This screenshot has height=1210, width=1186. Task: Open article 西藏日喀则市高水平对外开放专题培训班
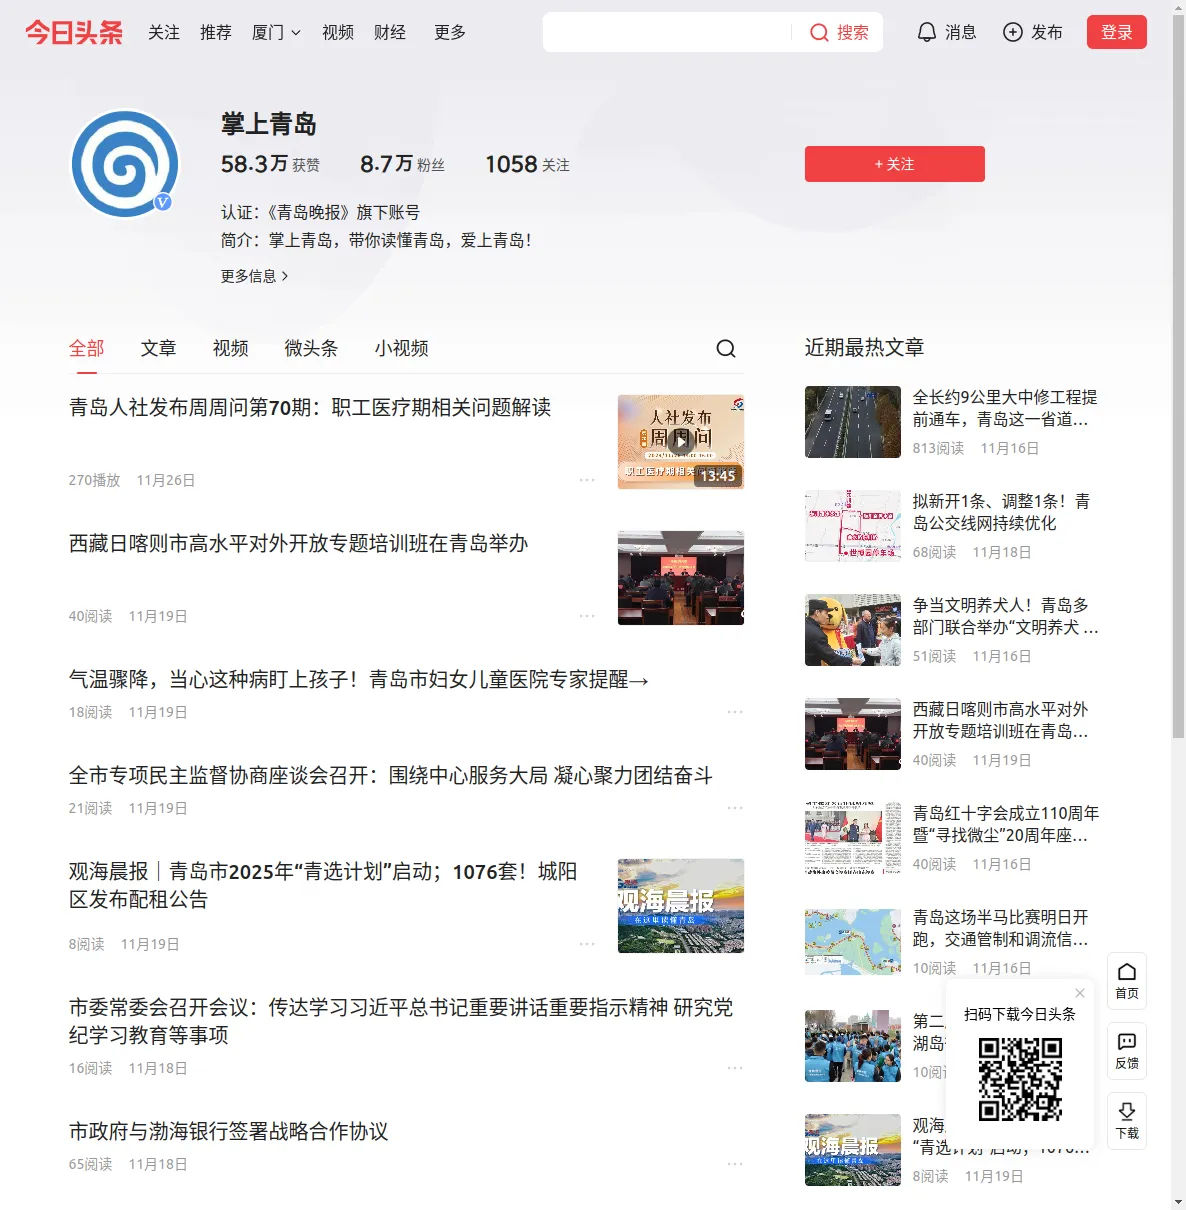point(298,543)
